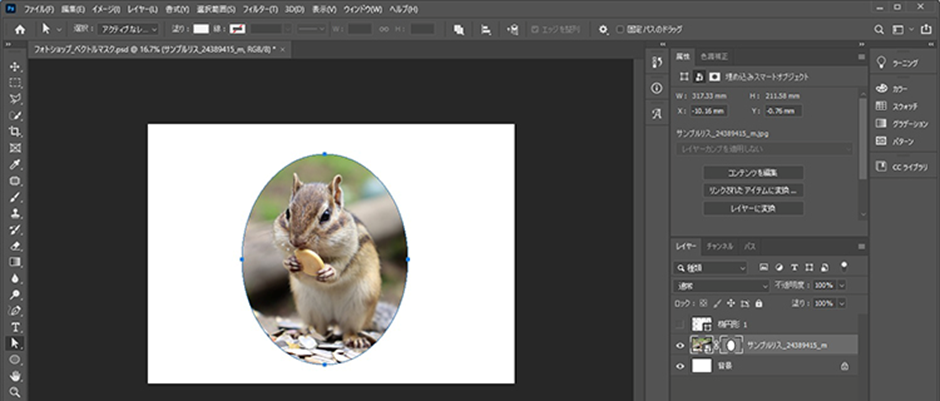Open the 選択 active layers dropdown

click(128, 29)
